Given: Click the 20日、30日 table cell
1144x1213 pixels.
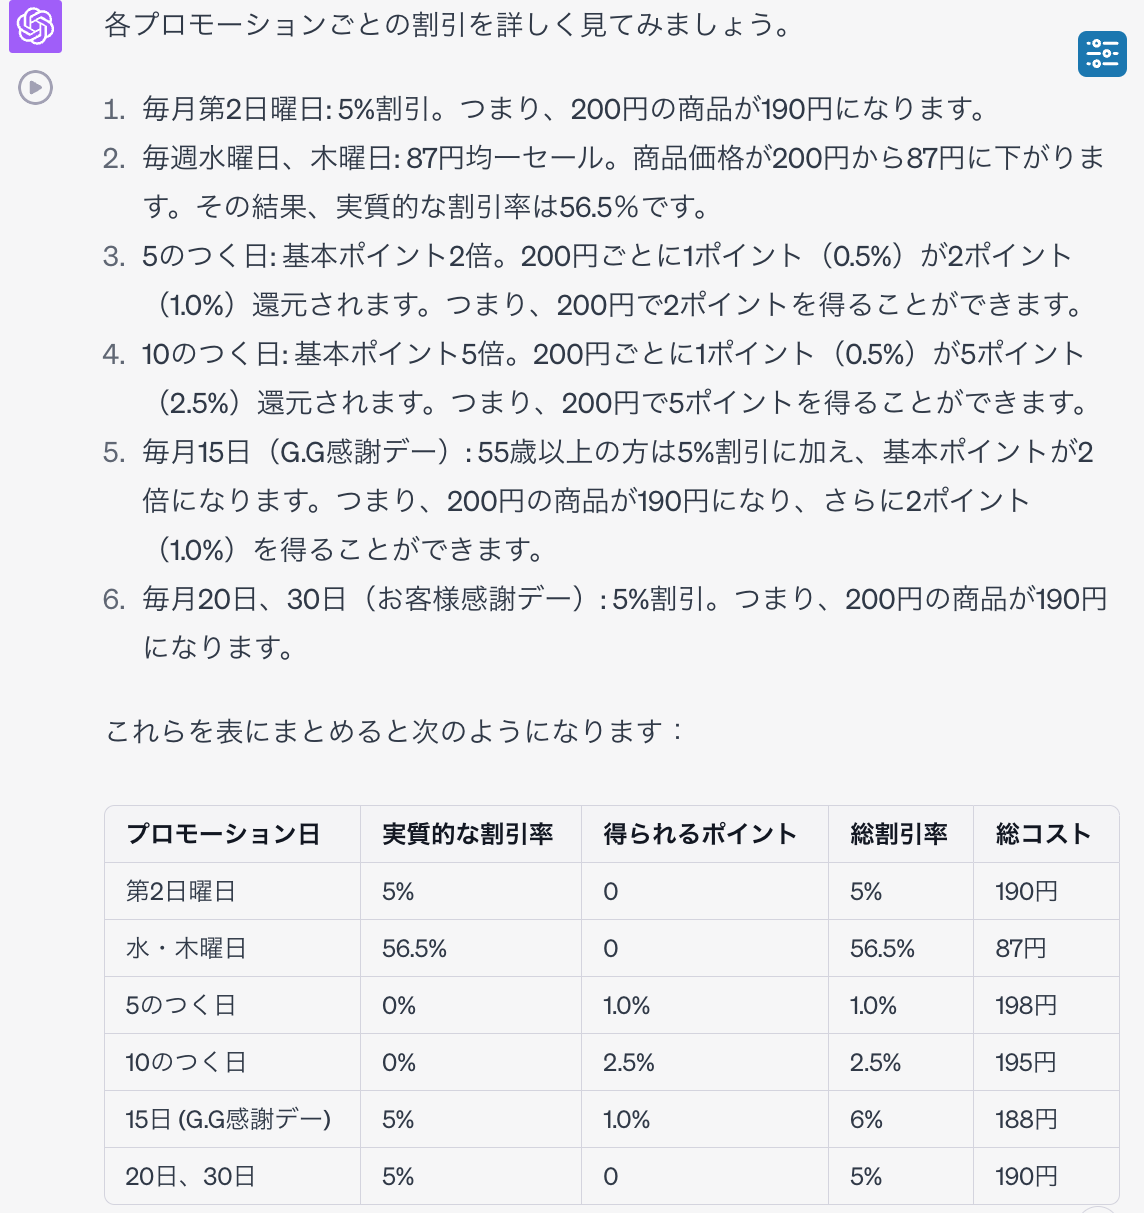Looking at the screenshot, I should click(x=190, y=1176).
